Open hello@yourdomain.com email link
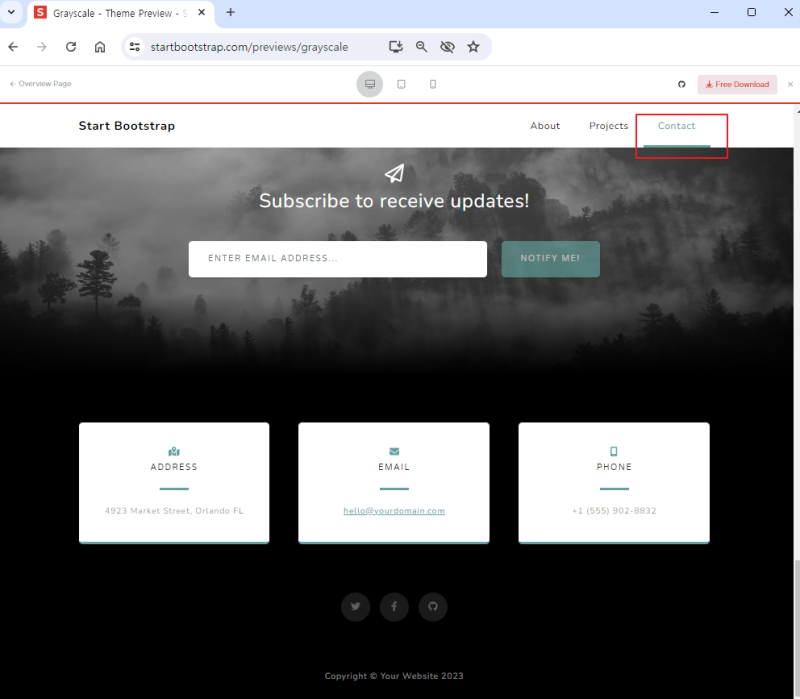The width and height of the screenshot is (800, 699). coord(394,511)
